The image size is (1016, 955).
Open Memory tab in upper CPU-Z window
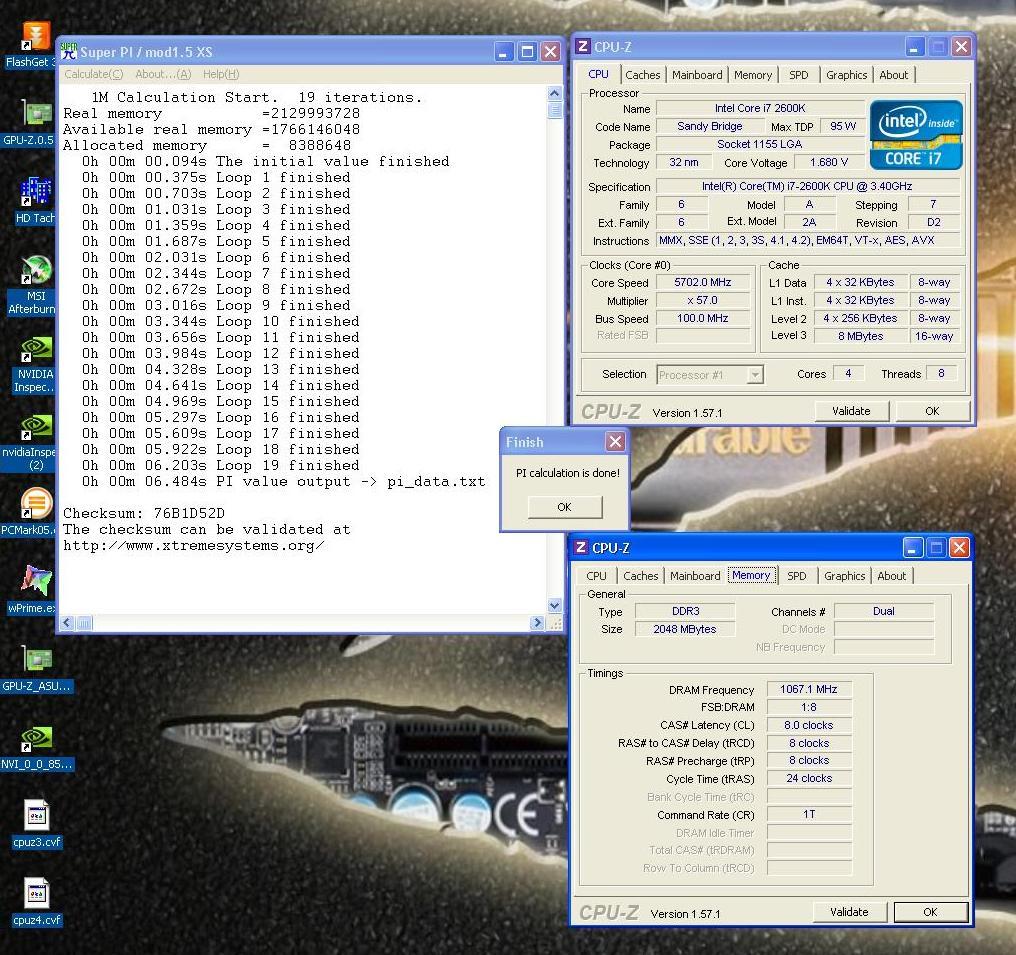pyautogui.click(x=752, y=75)
